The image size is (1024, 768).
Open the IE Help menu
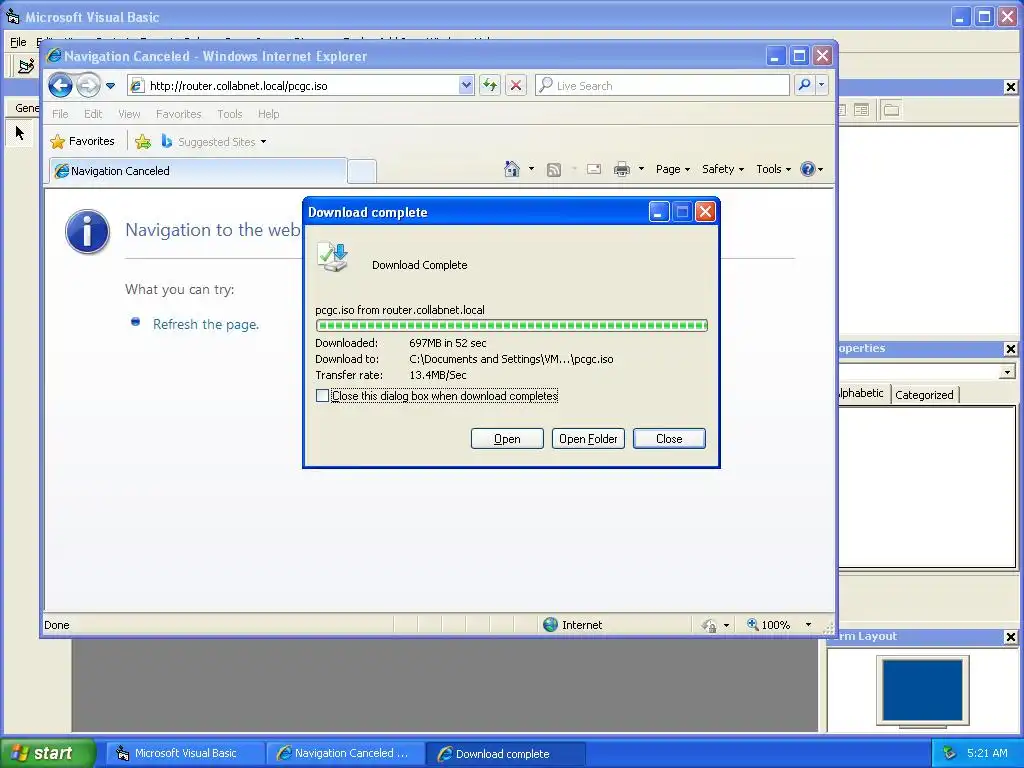[268, 114]
